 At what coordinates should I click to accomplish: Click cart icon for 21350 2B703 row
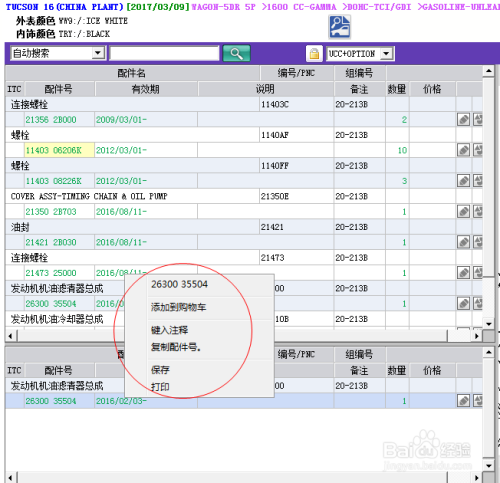[478, 212]
